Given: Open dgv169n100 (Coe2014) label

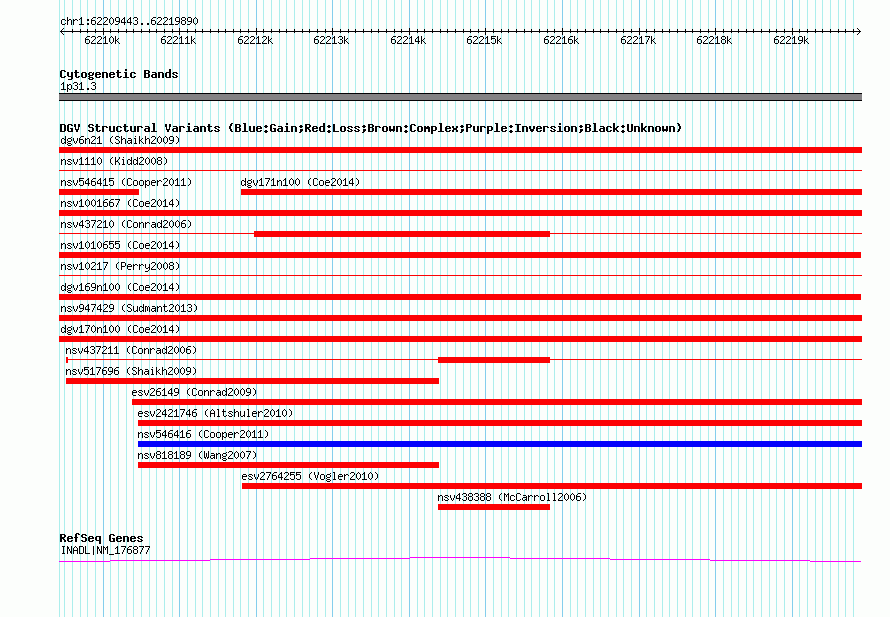Looking at the screenshot, I should (120, 287).
